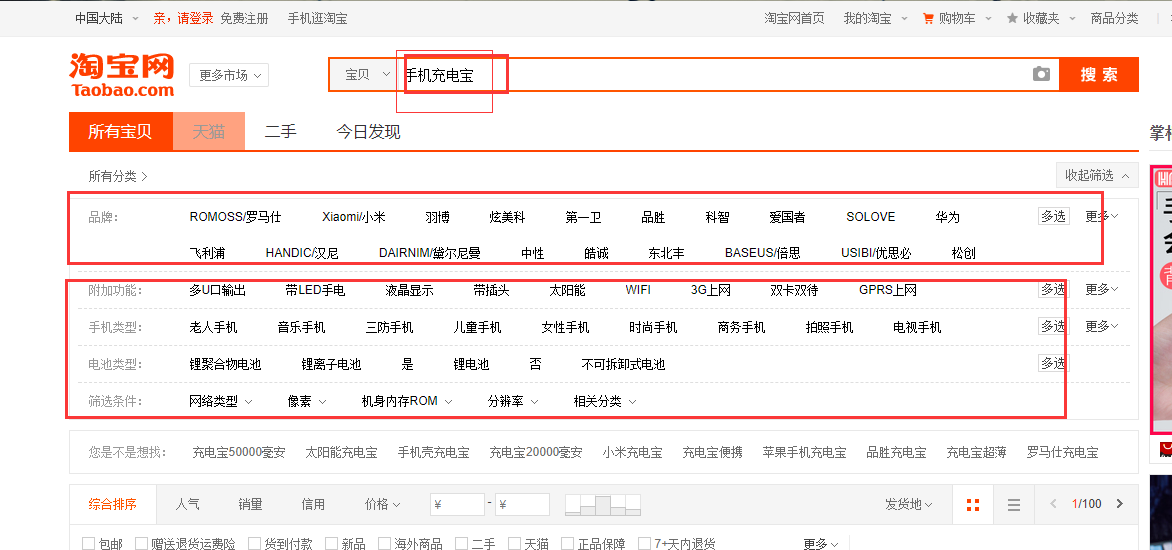Screen dimensions: 1172x550
Task: Click suggestion 充电宝50000毫安
Action: [x=238, y=452]
